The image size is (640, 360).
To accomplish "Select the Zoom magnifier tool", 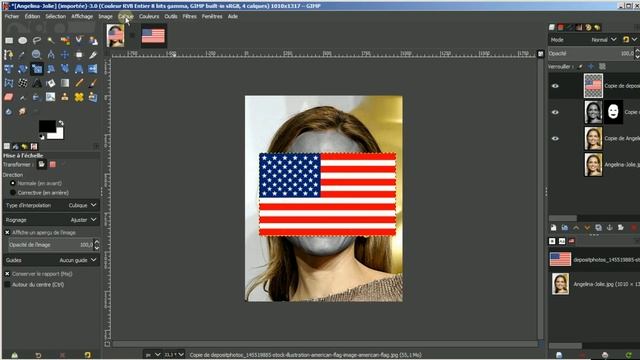I will point(37,54).
